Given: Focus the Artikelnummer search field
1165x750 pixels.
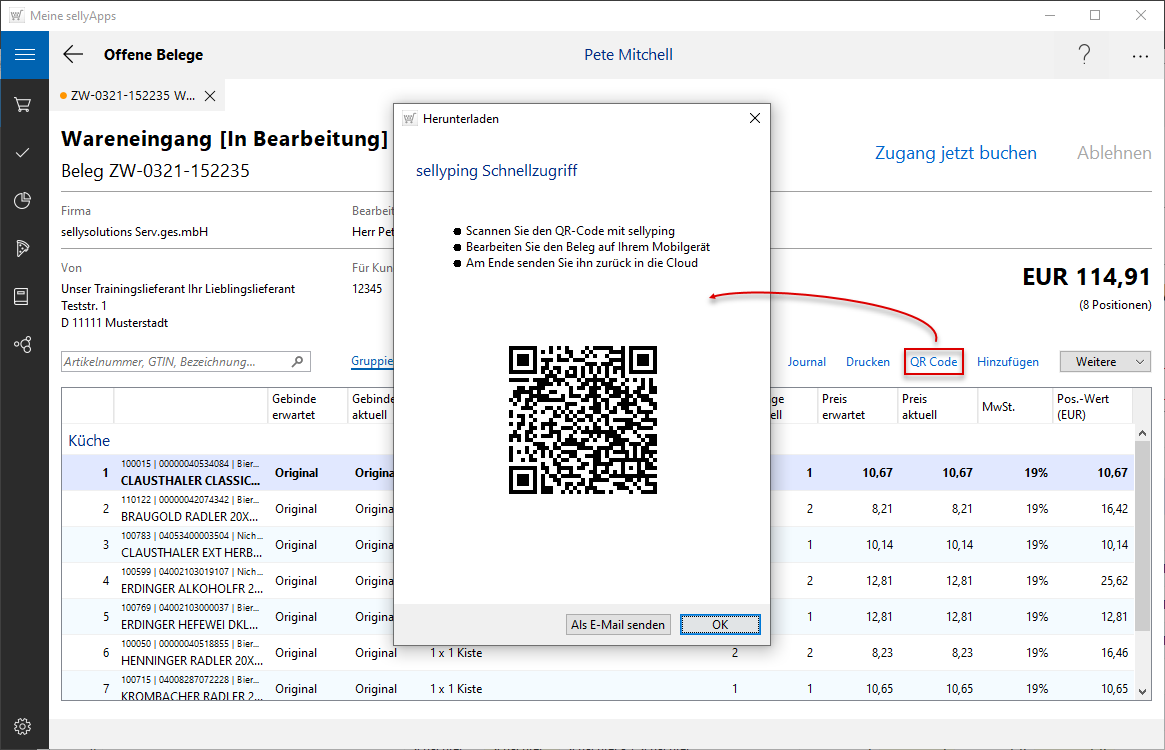Looking at the screenshot, I should (x=175, y=362).
